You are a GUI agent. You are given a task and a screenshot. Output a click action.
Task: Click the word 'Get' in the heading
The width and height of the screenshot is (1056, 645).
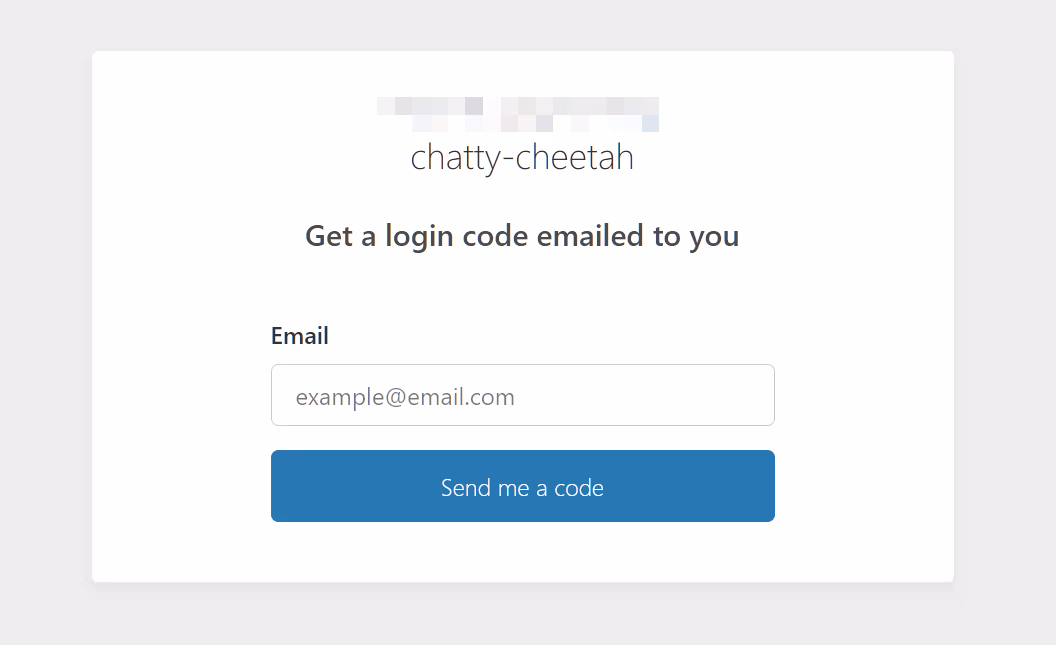pos(328,236)
